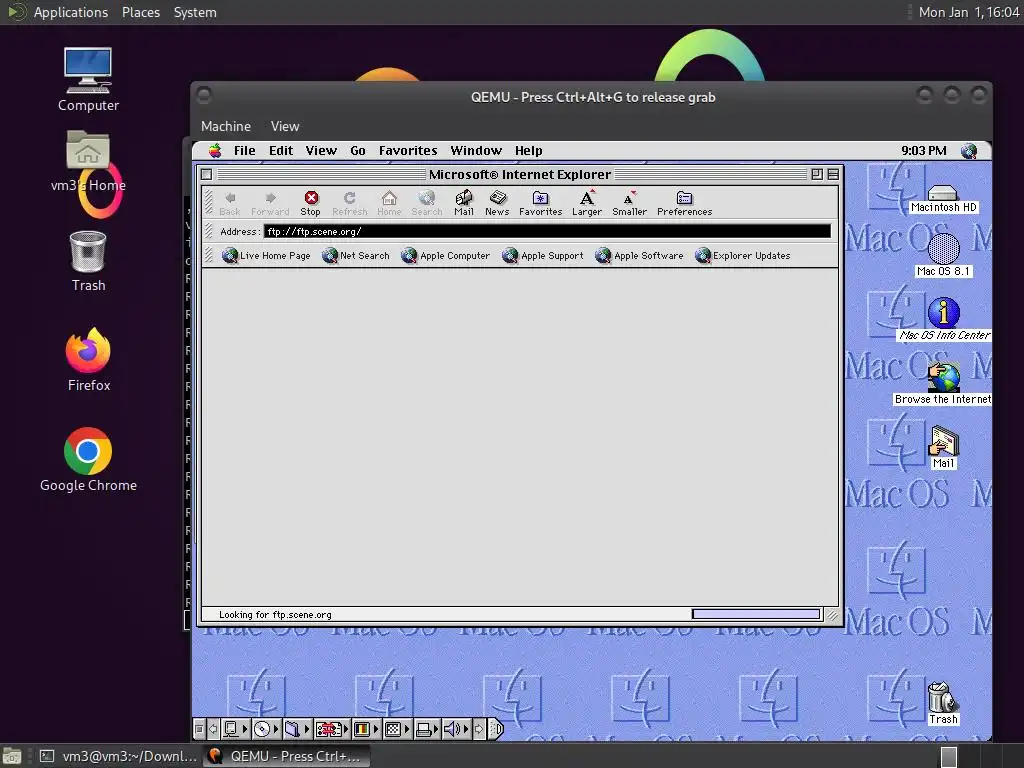Image resolution: width=1024 pixels, height=768 pixels.
Task: Select the Macintosh HD desktop icon
Action: [x=943, y=199]
